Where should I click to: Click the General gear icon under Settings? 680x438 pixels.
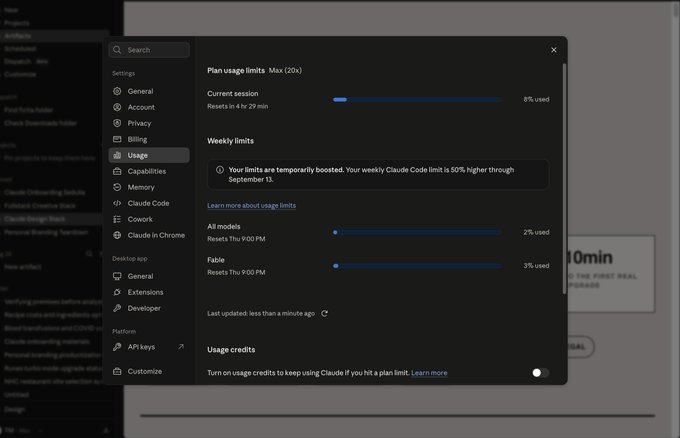tap(117, 91)
